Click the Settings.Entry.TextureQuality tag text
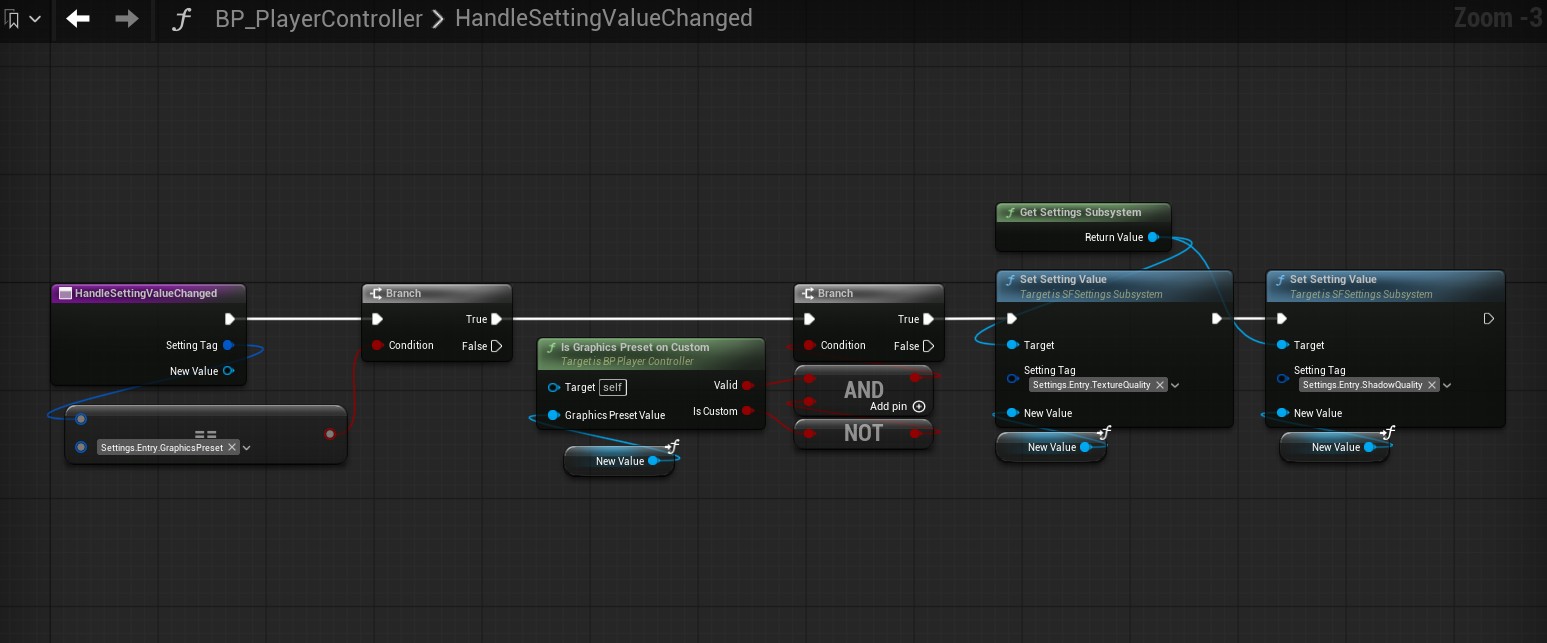The height and width of the screenshot is (643, 1547). pos(1092,385)
